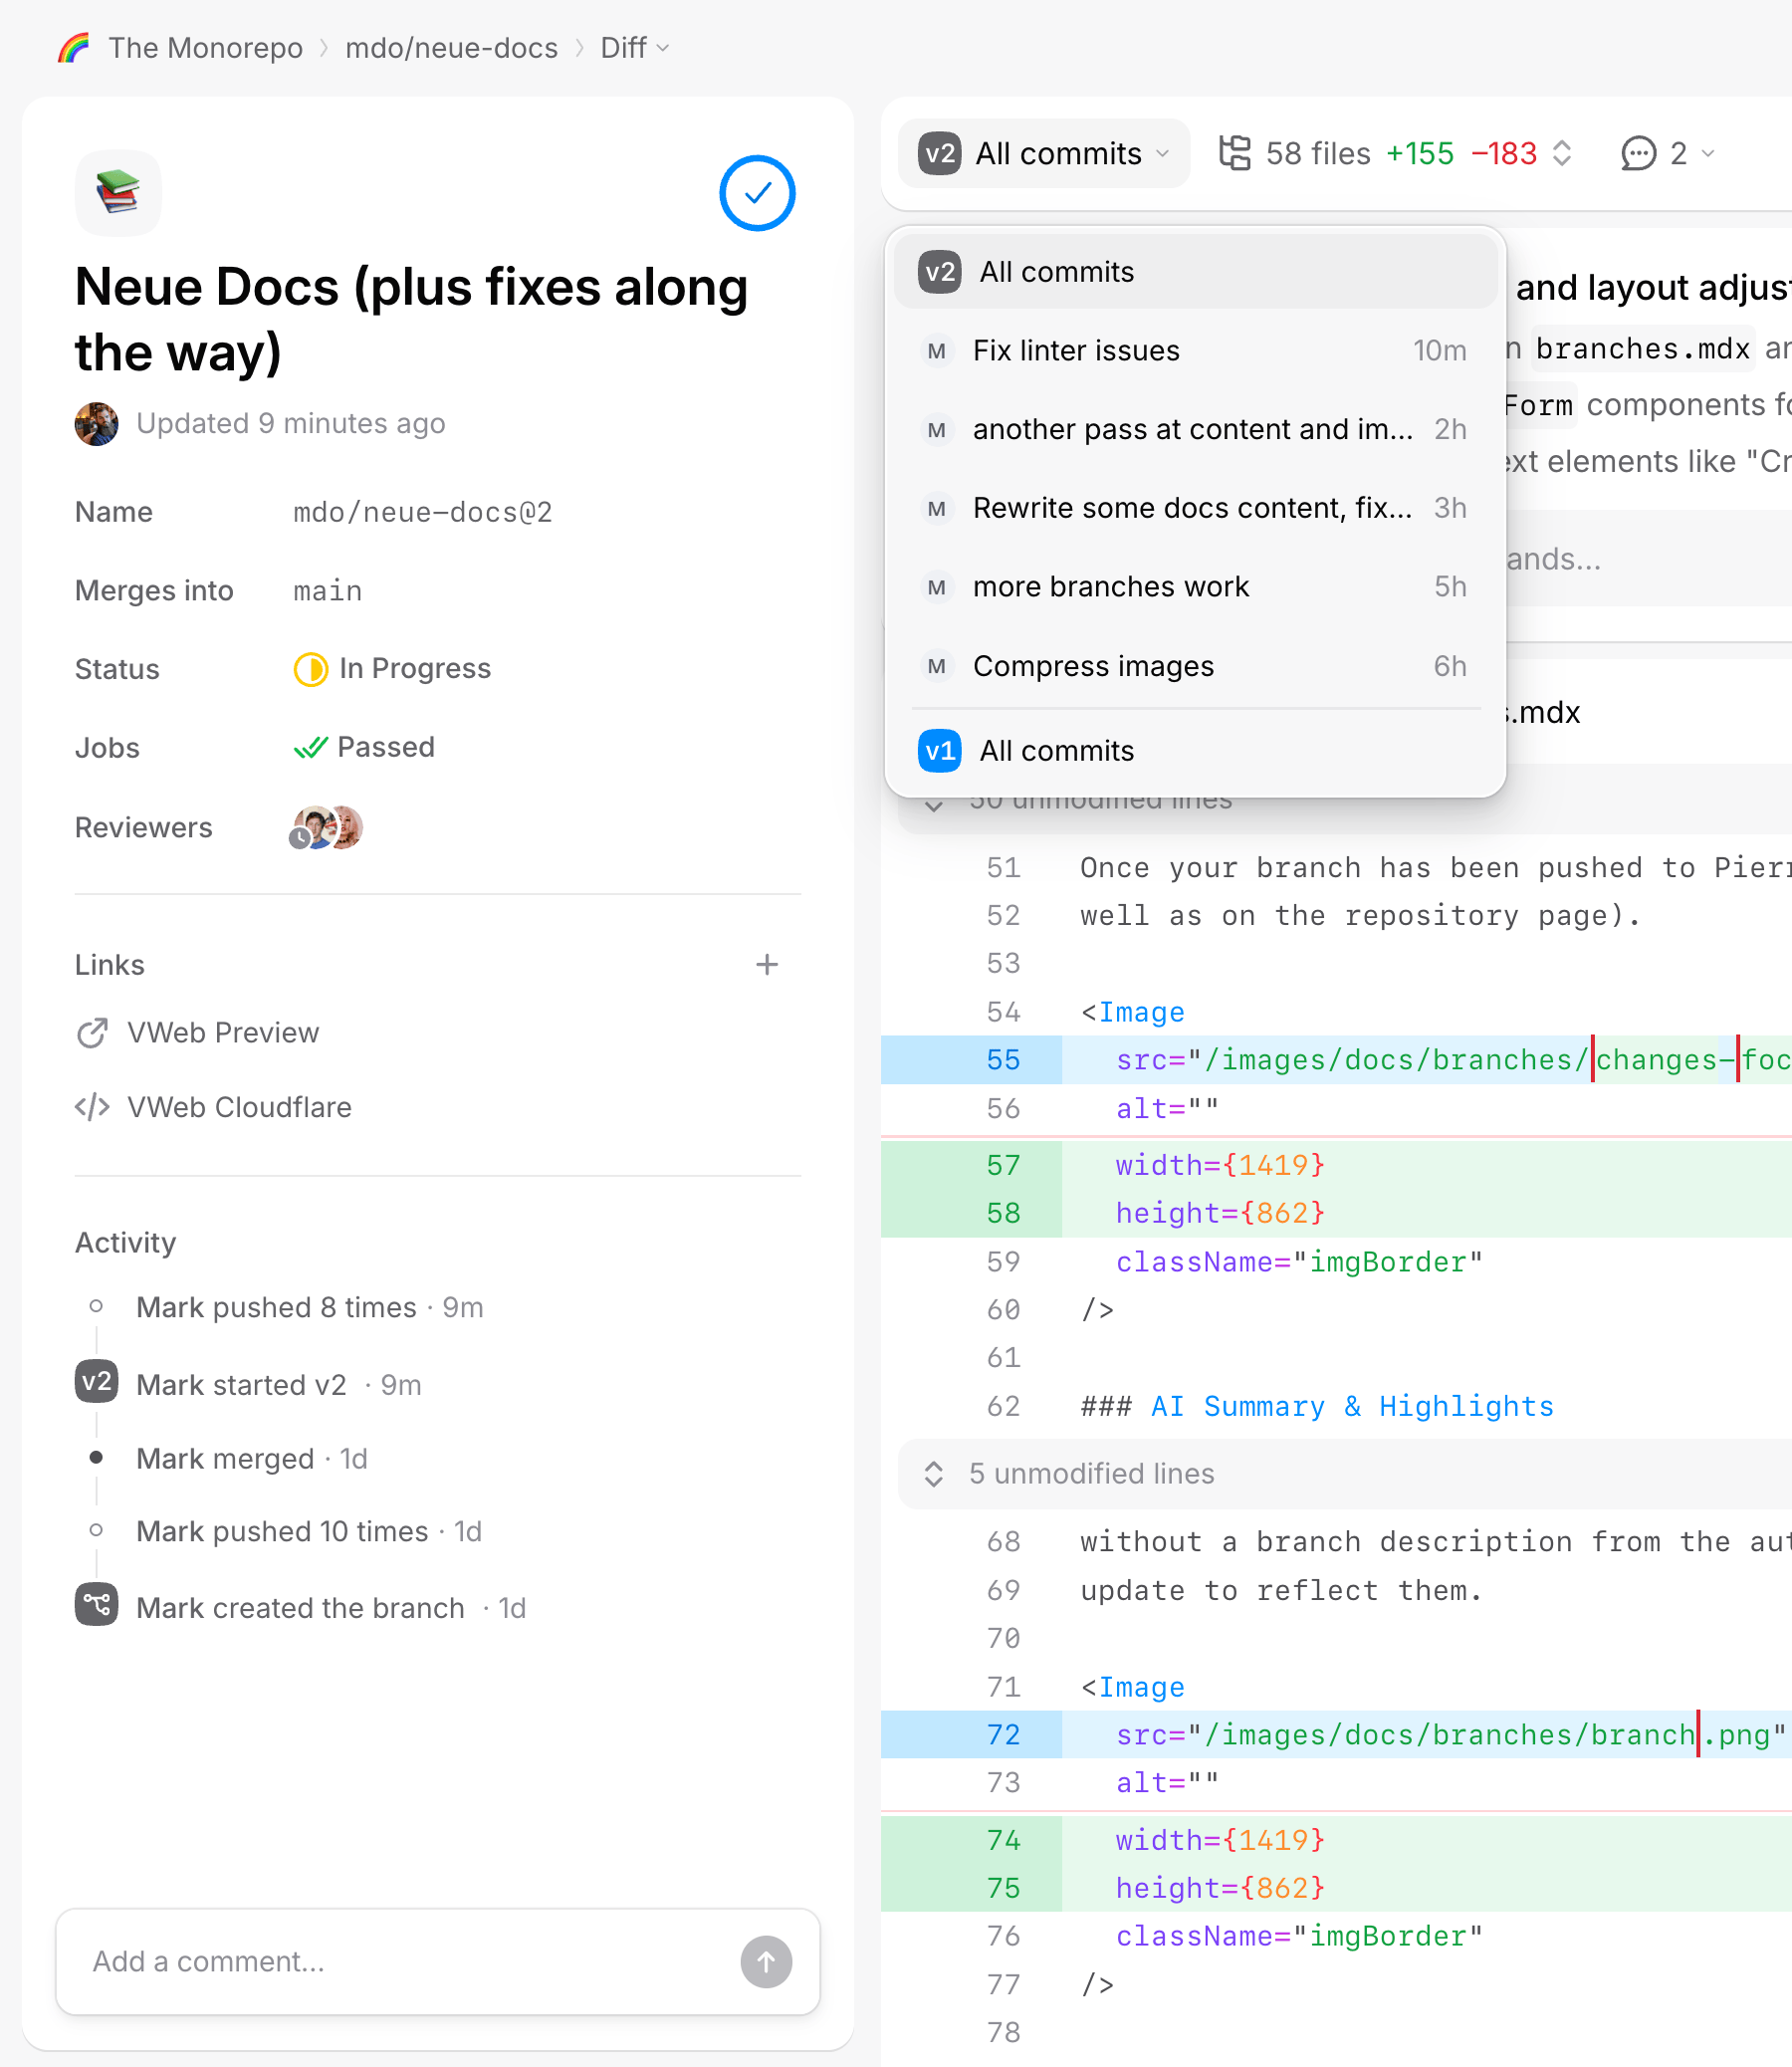The width and height of the screenshot is (1792, 2067).
Task: Click the plus icon to add link
Action: point(766,965)
